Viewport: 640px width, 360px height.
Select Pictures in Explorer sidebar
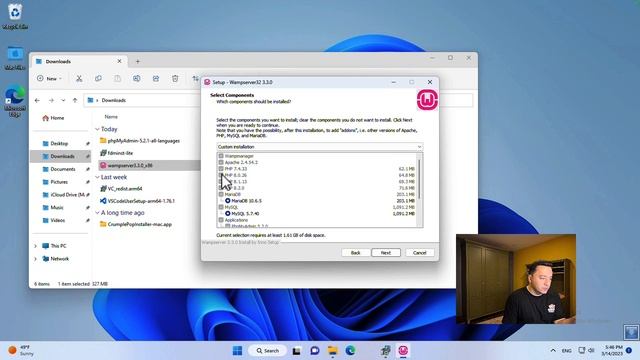(x=60, y=182)
